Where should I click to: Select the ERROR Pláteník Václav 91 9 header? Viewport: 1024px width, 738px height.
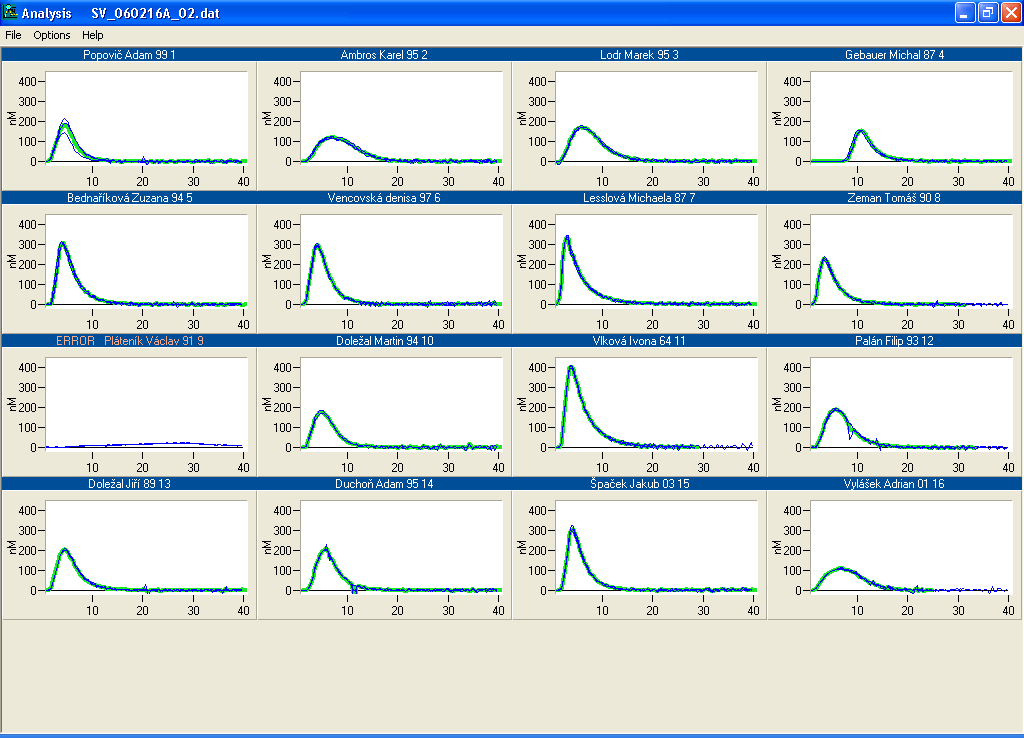coord(129,341)
